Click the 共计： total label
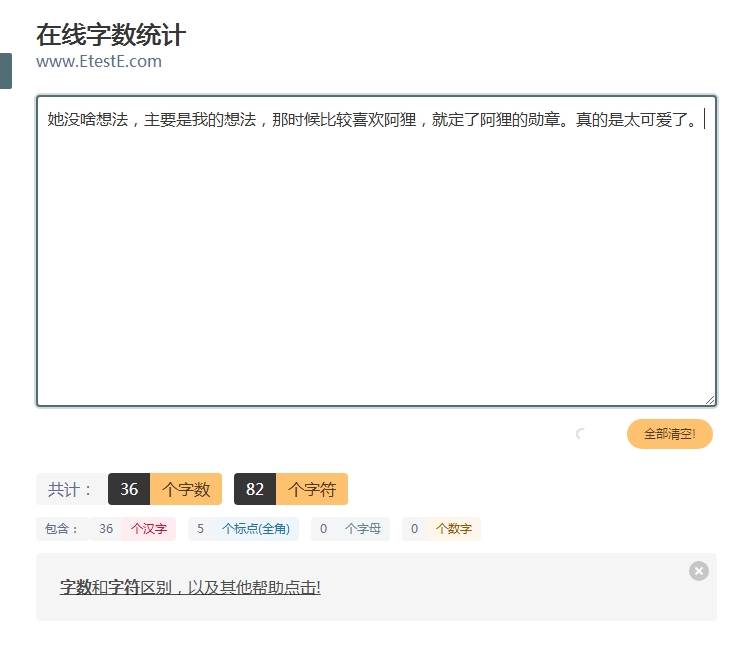This screenshot has width=736, height=646. (72, 489)
